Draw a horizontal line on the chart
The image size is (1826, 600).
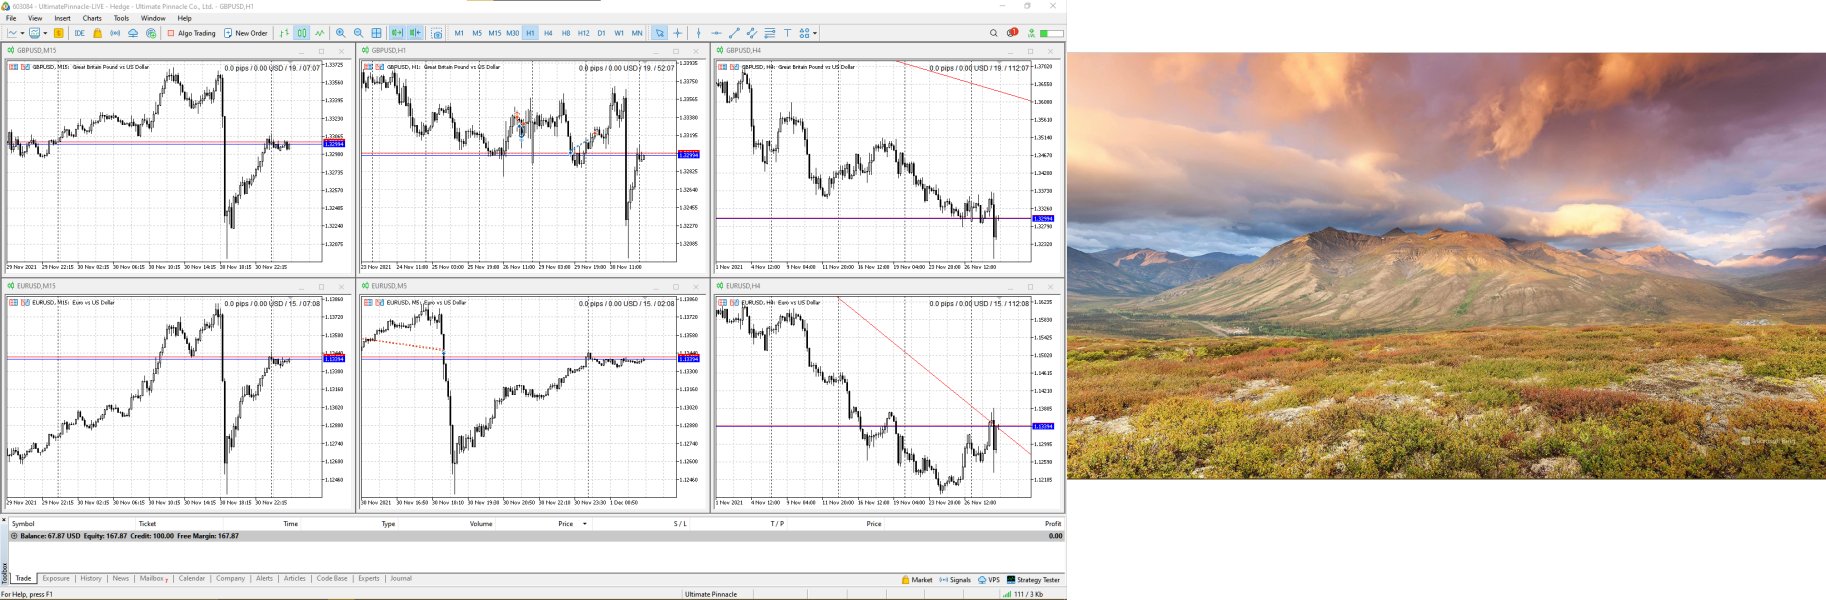pos(716,33)
